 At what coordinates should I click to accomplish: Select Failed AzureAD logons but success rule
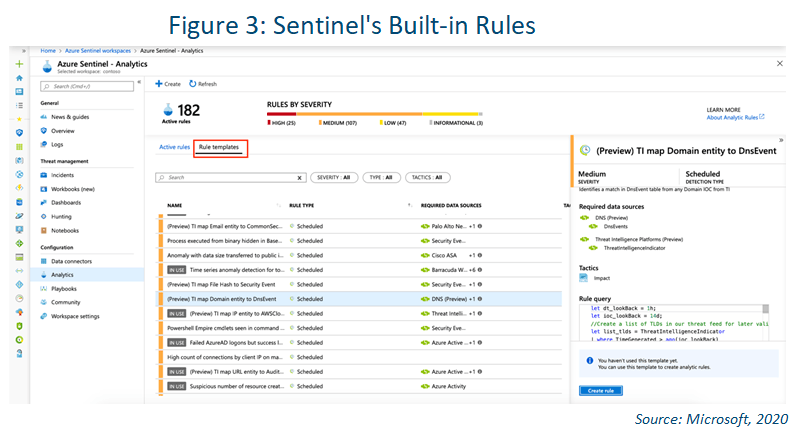pyautogui.click(x=360, y=343)
